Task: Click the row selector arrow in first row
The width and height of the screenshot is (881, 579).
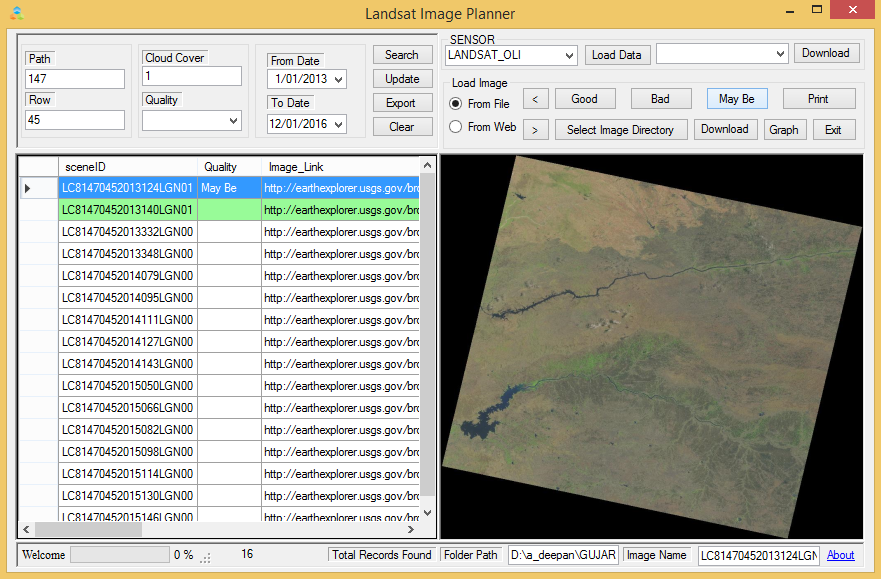Action: (x=27, y=188)
